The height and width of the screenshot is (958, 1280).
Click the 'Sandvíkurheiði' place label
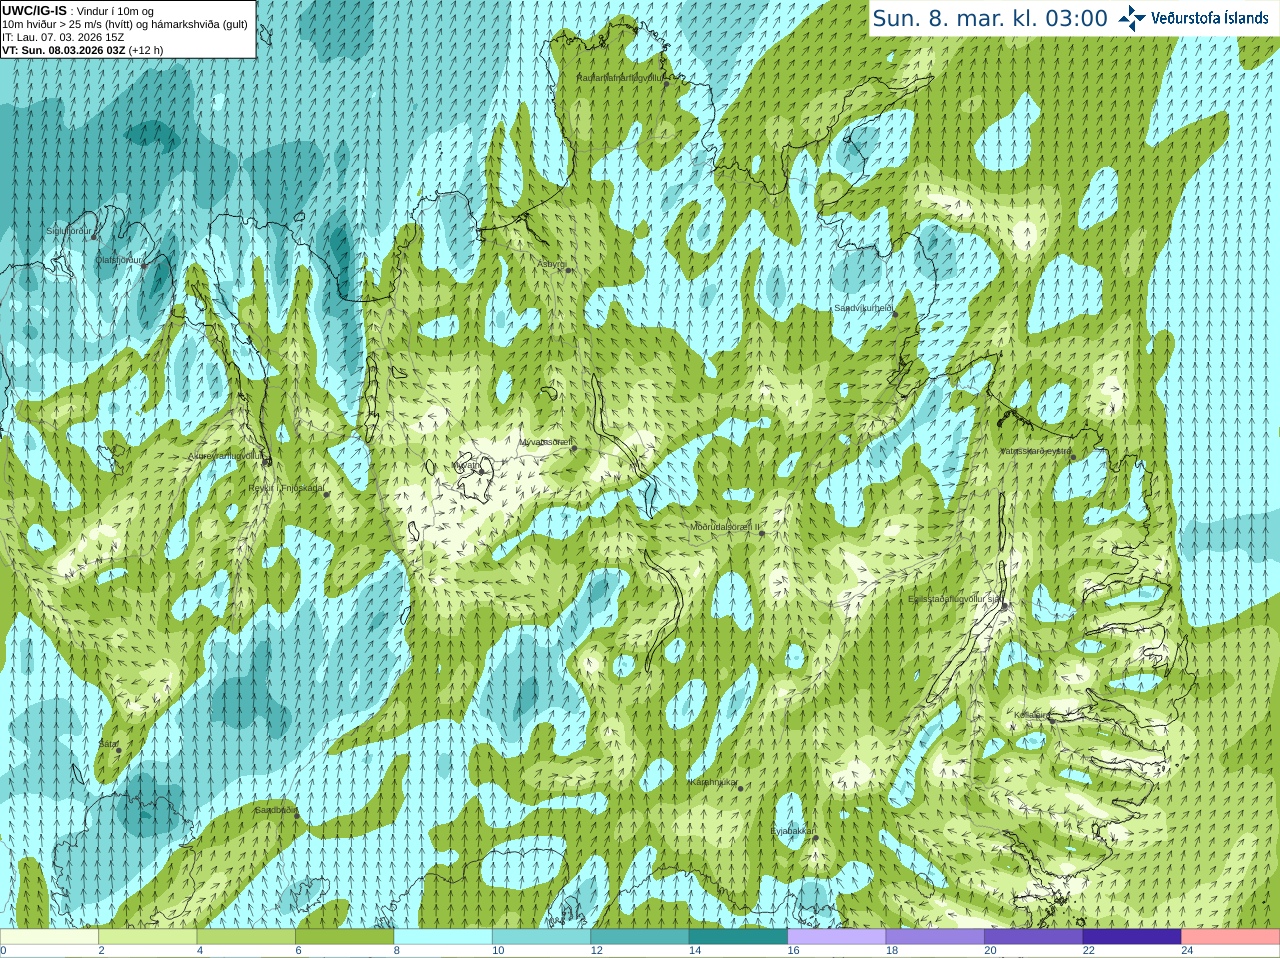point(864,308)
